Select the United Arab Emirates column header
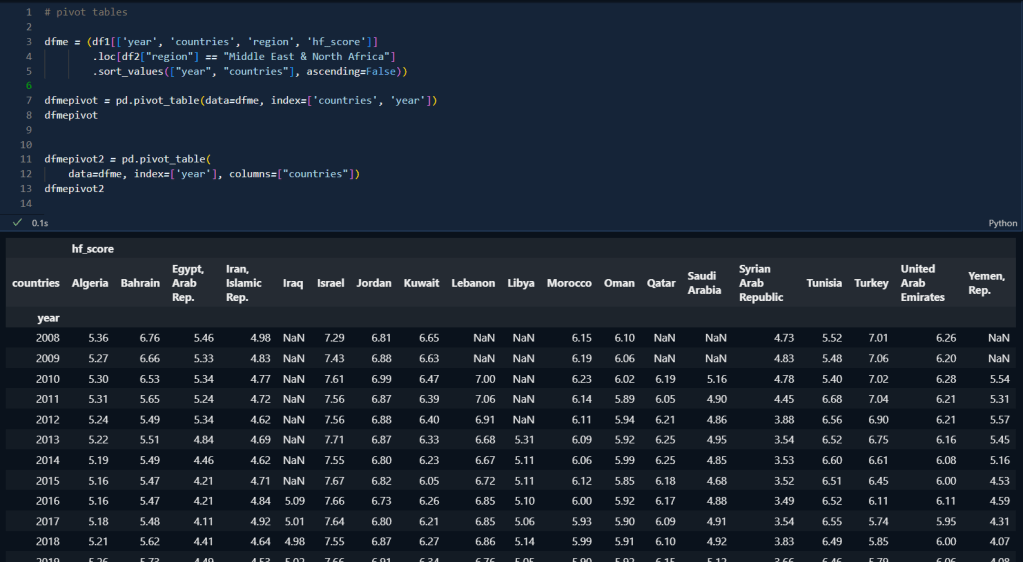Image resolution: width=1023 pixels, height=562 pixels. click(x=922, y=283)
